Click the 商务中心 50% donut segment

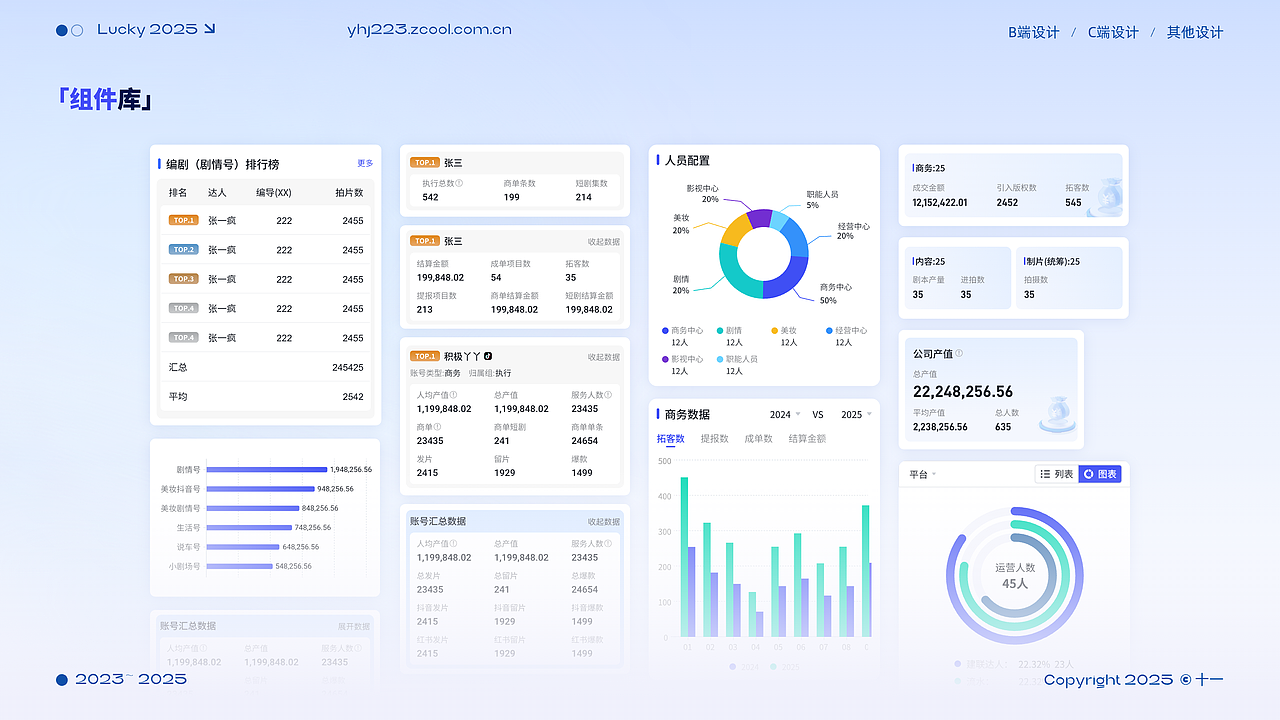click(788, 277)
